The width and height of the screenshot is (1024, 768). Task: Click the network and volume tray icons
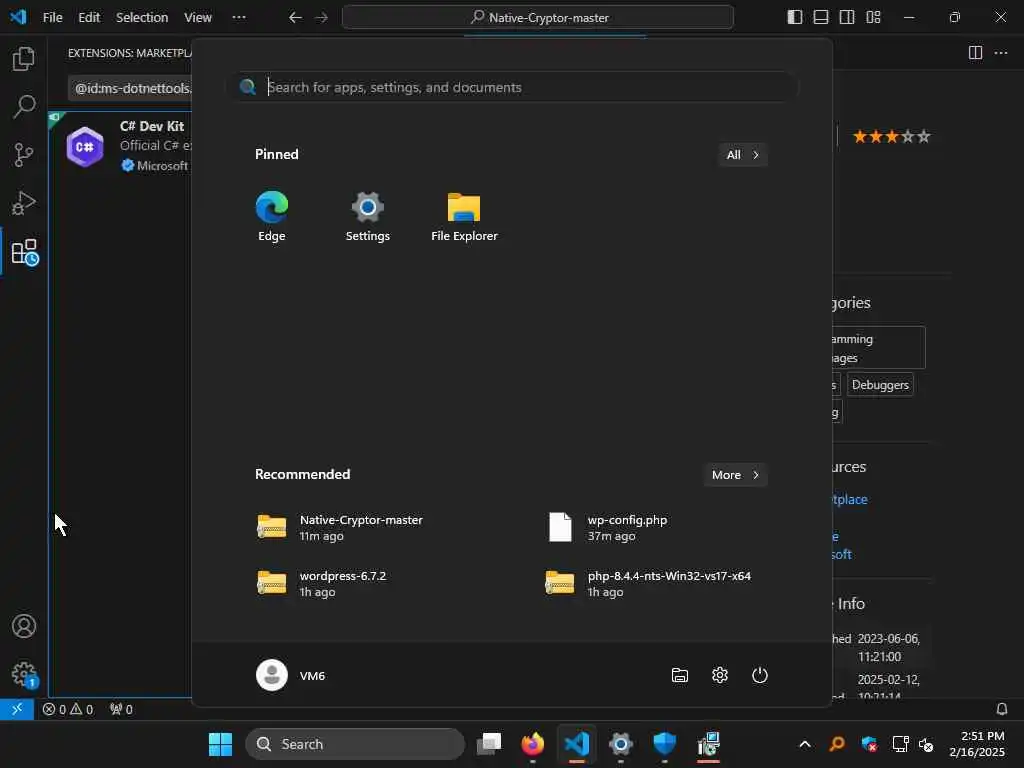913,744
